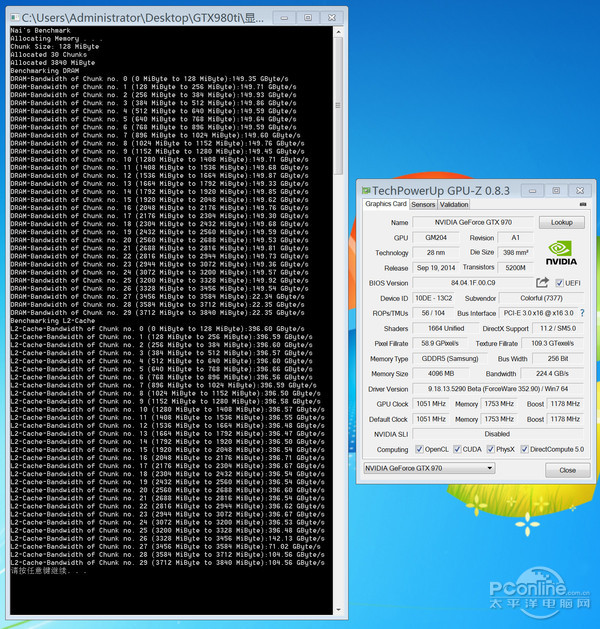Click the Bus Interface PCI-E field
Image resolution: width=600 pixels, height=629 pixels.
point(539,313)
